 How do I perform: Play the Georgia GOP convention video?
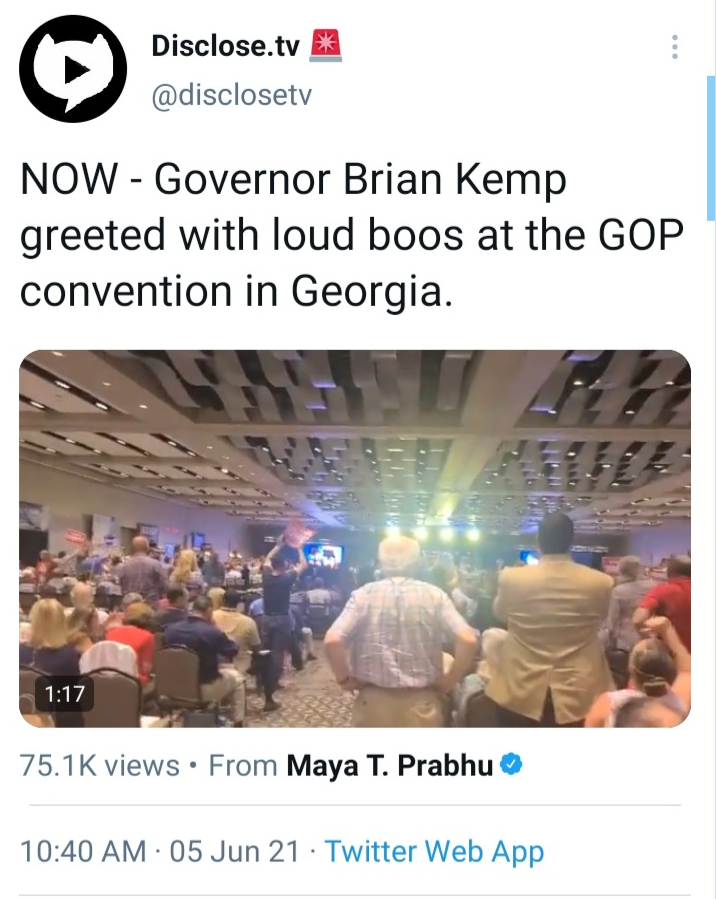point(355,538)
